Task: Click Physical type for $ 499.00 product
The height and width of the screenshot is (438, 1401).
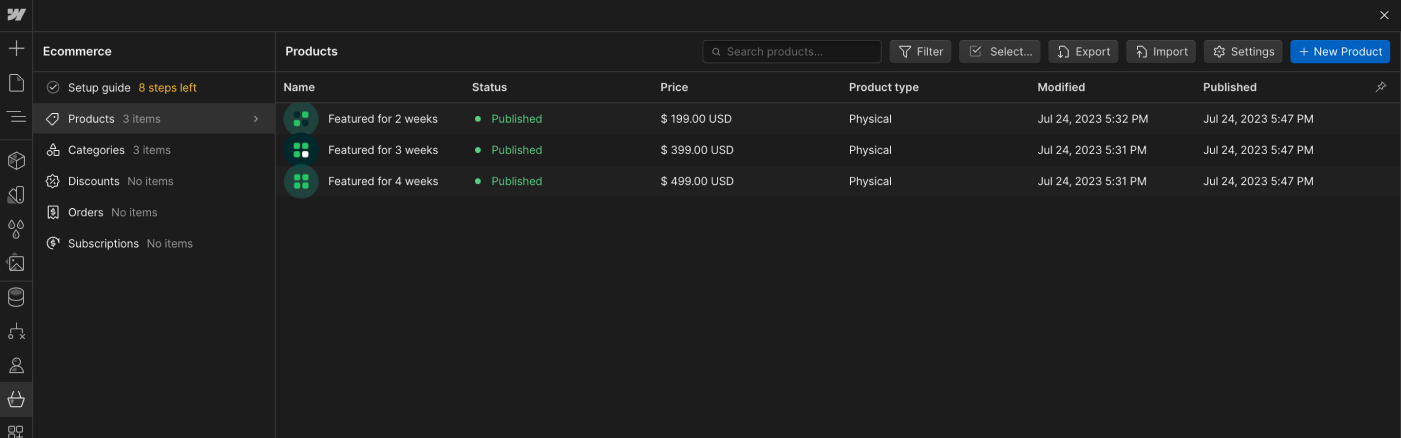Action: (870, 181)
